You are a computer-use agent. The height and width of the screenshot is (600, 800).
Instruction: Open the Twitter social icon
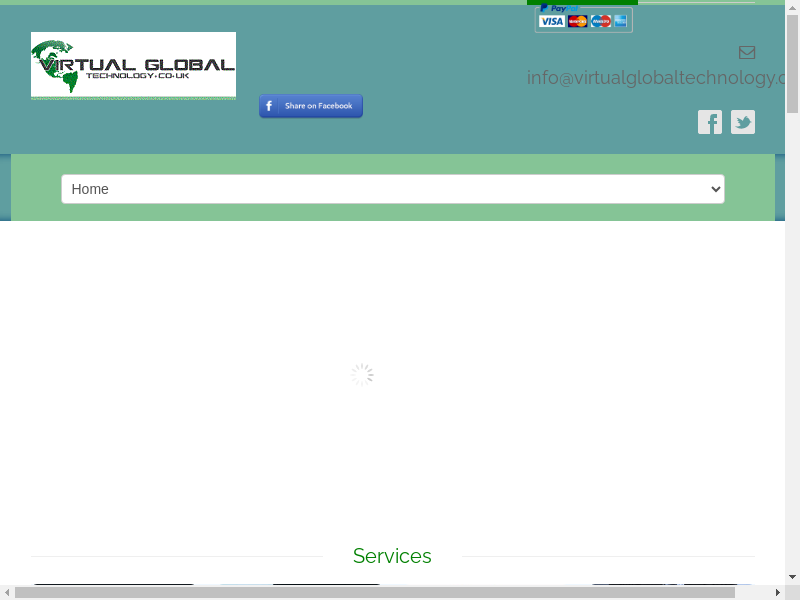(742, 122)
